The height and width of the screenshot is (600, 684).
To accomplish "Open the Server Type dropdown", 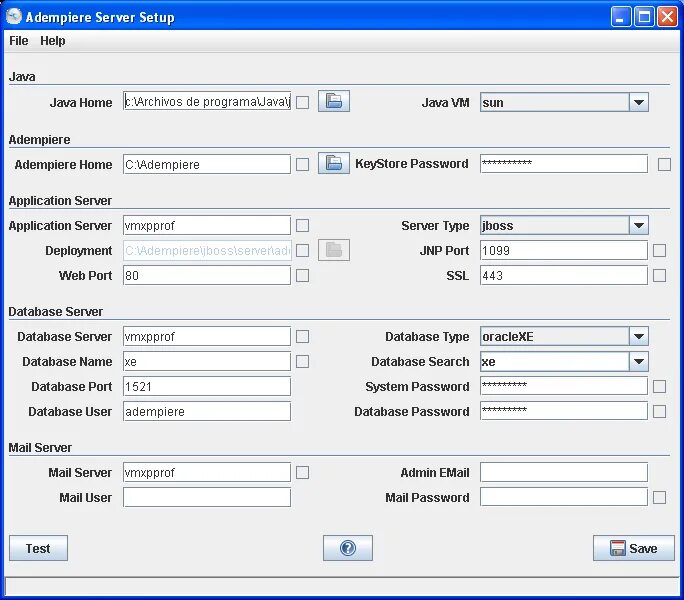I will click(x=639, y=226).
